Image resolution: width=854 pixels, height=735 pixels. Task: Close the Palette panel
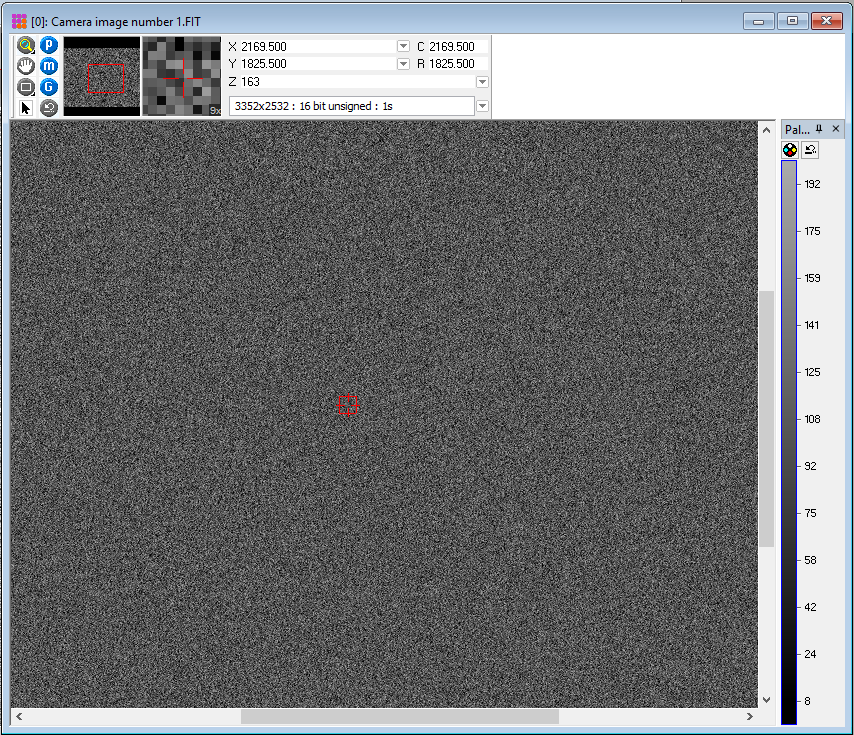(x=838, y=128)
